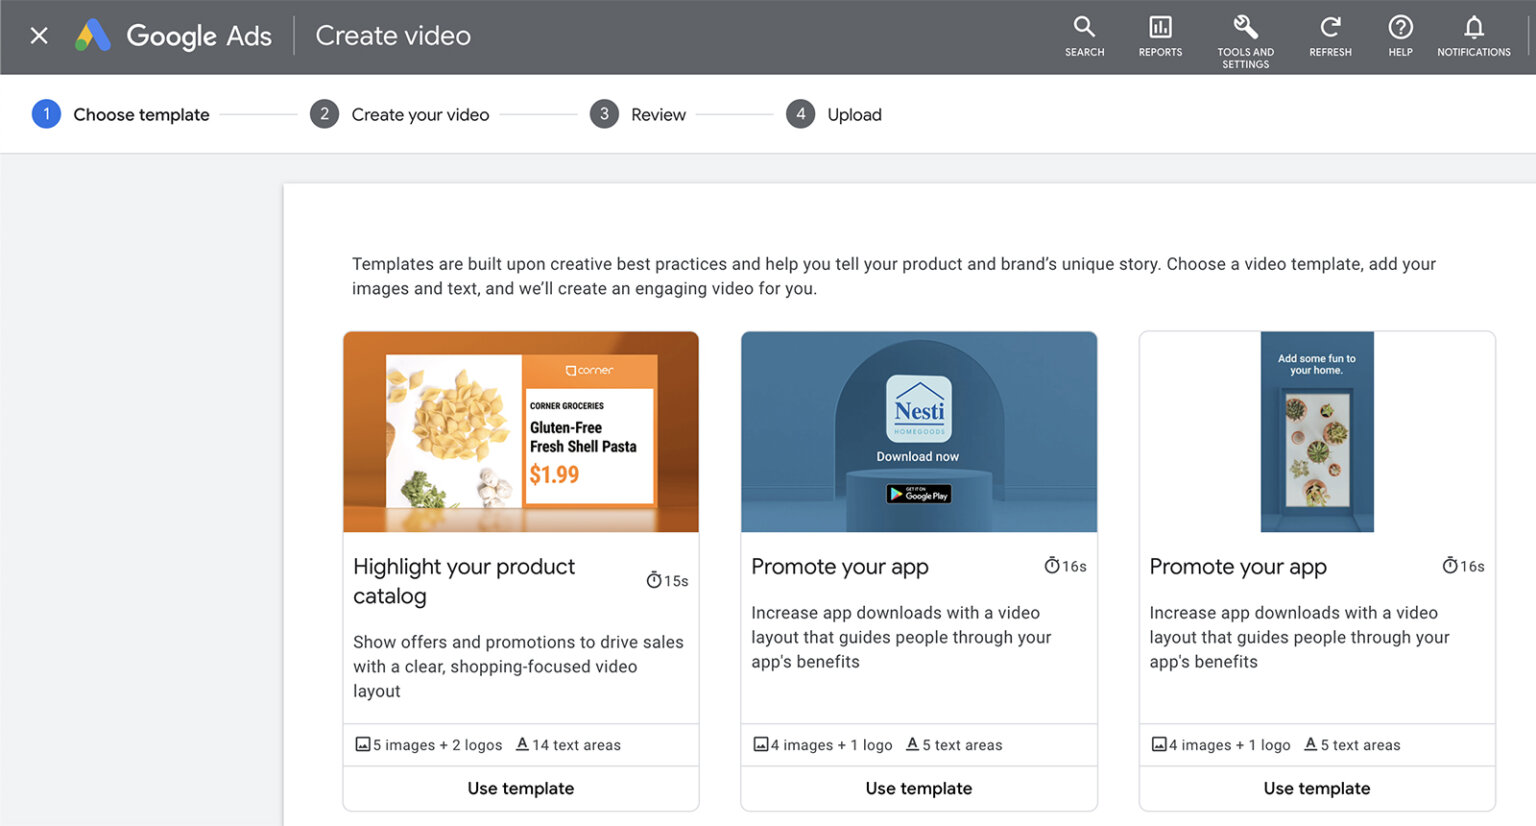
Task: Use template on the rightmost Promote your app card
Action: click(x=1316, y=788)
